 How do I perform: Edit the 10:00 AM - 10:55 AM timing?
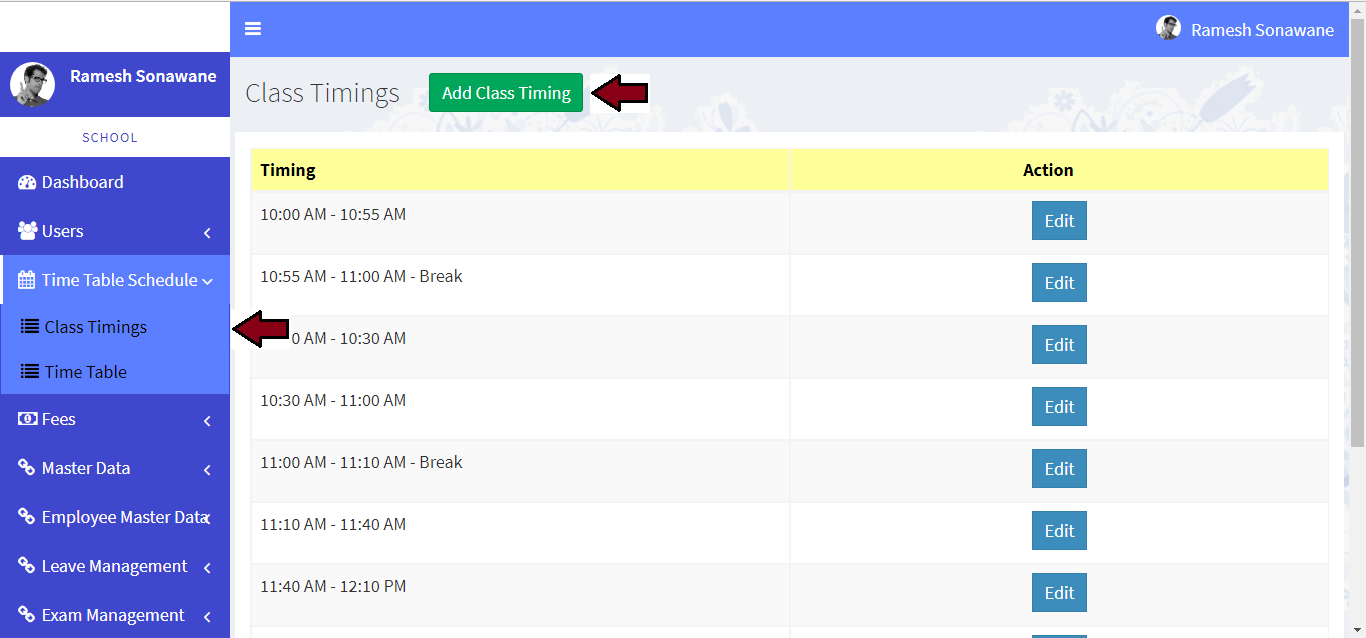tap(1059, 221)
